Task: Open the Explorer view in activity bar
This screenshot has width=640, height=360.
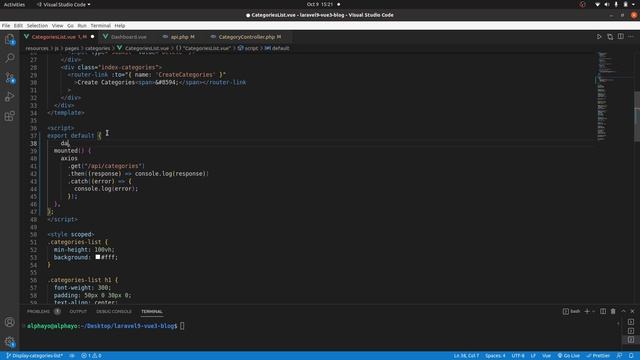Action: pos(10,40)
